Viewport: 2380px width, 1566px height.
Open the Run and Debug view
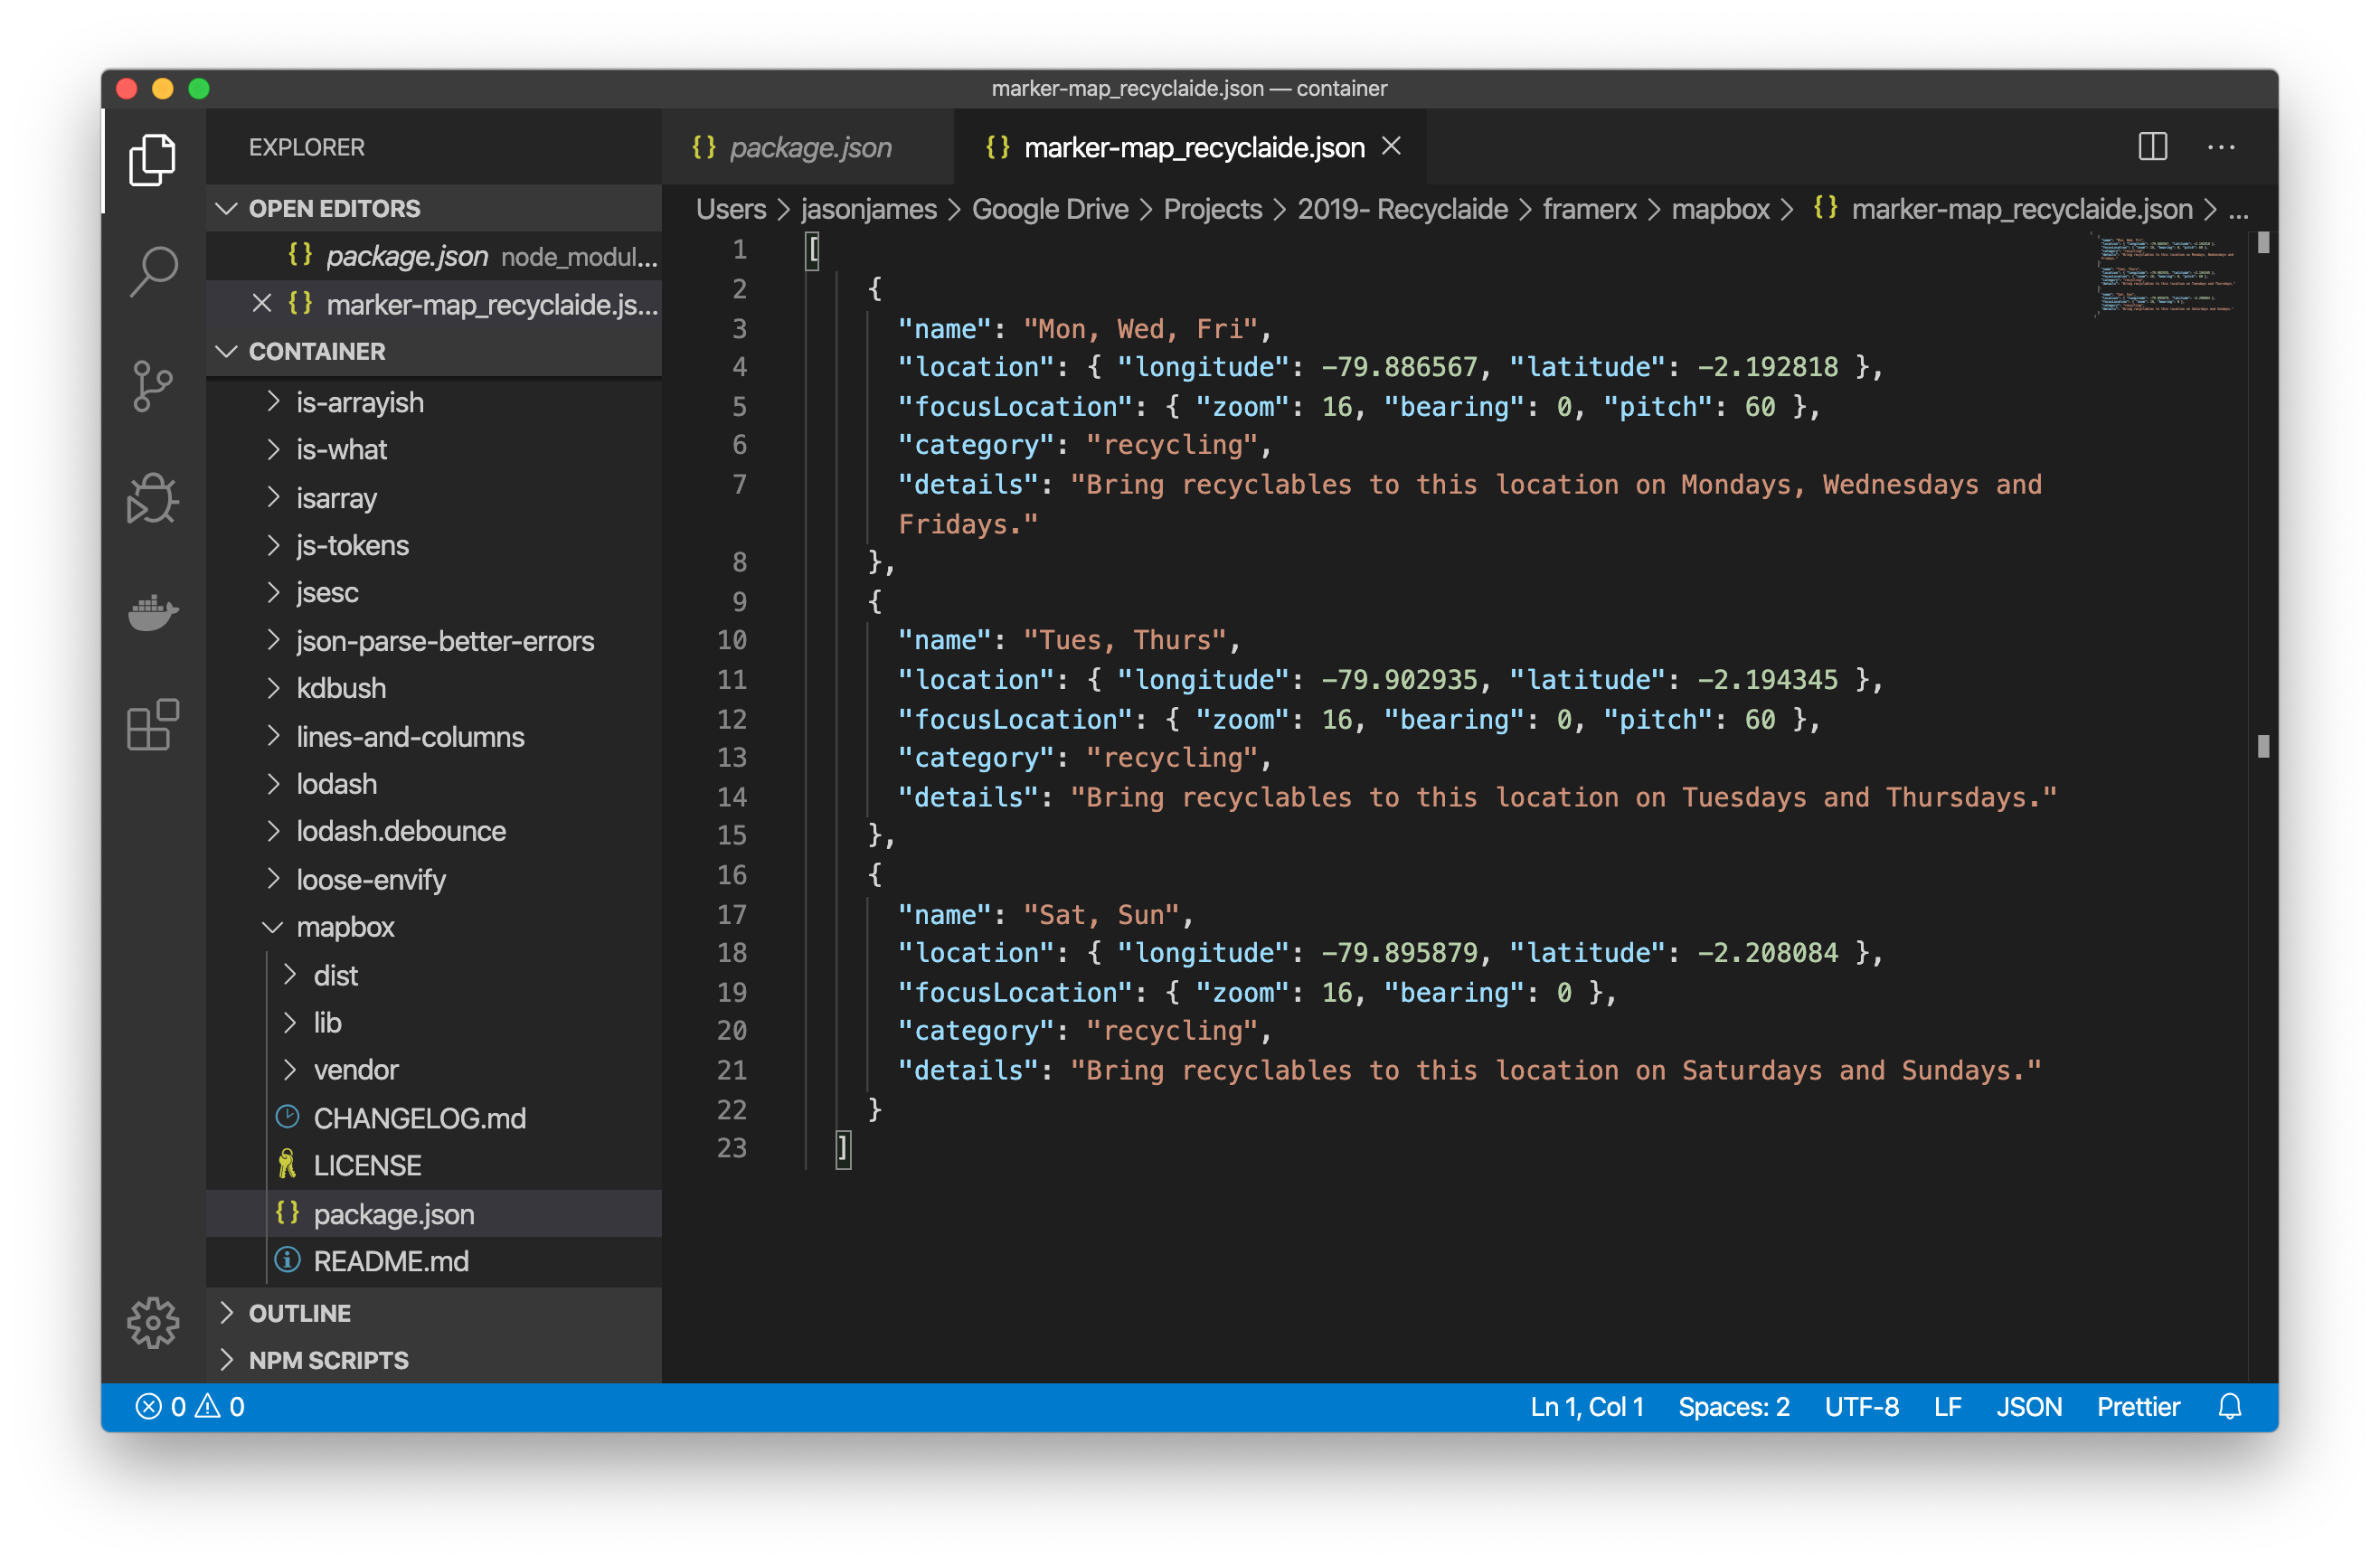153,499
